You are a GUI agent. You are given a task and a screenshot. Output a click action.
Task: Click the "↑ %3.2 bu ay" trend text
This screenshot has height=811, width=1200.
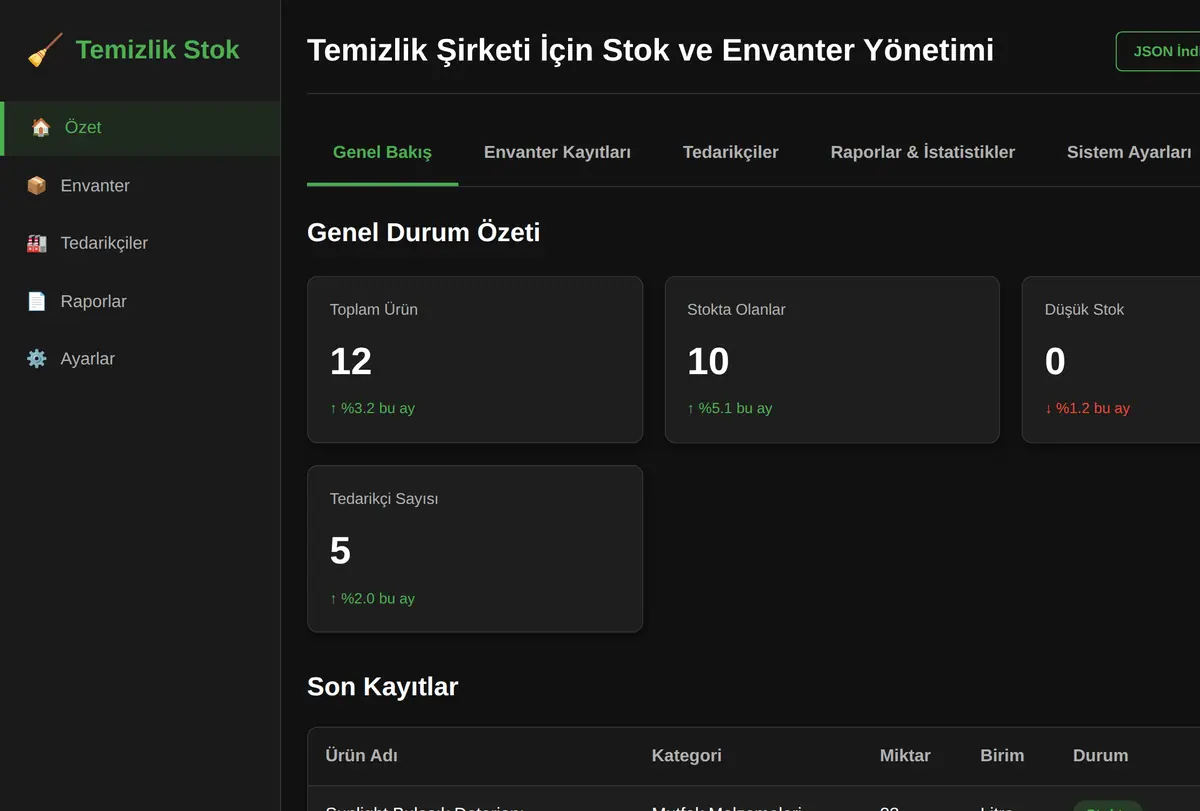[372, 408]
